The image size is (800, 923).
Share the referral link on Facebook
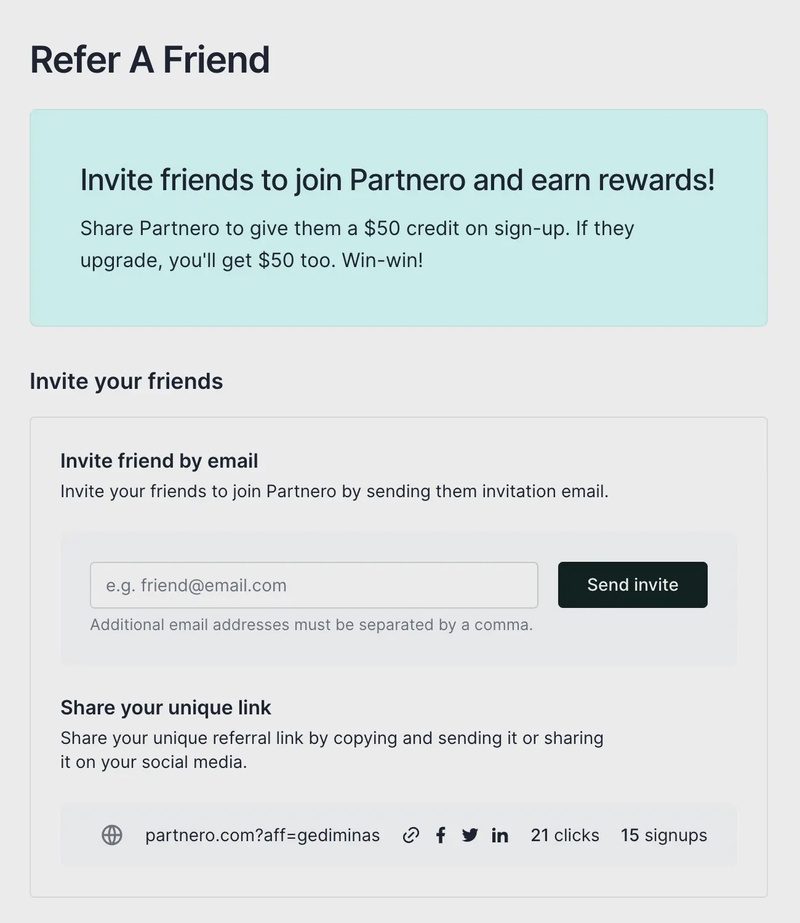(441, 834)
